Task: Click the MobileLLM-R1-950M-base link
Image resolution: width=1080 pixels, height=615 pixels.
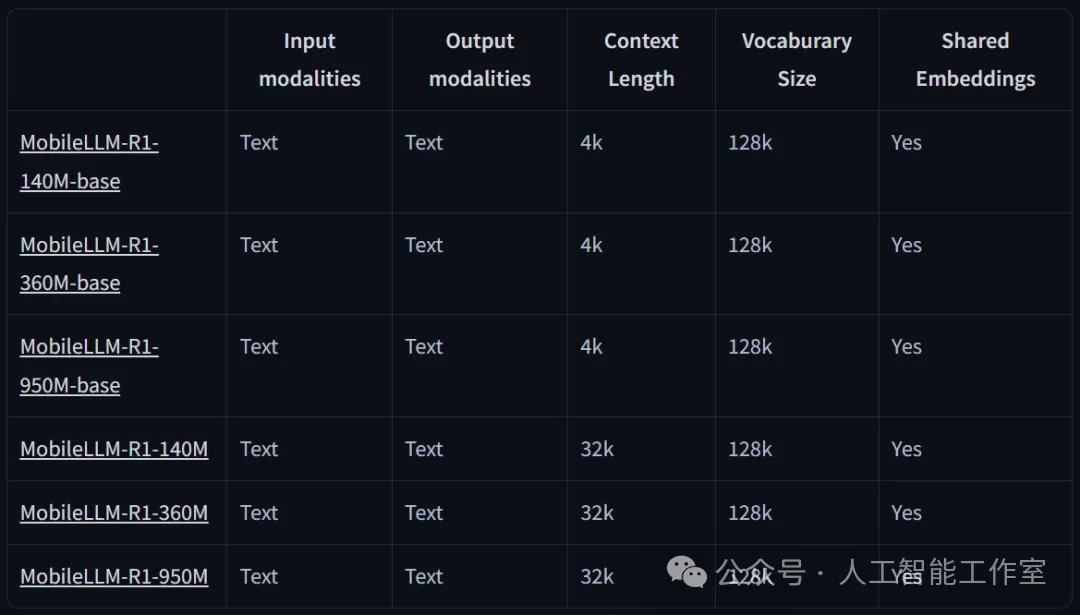Action: [x=89, y=365]
